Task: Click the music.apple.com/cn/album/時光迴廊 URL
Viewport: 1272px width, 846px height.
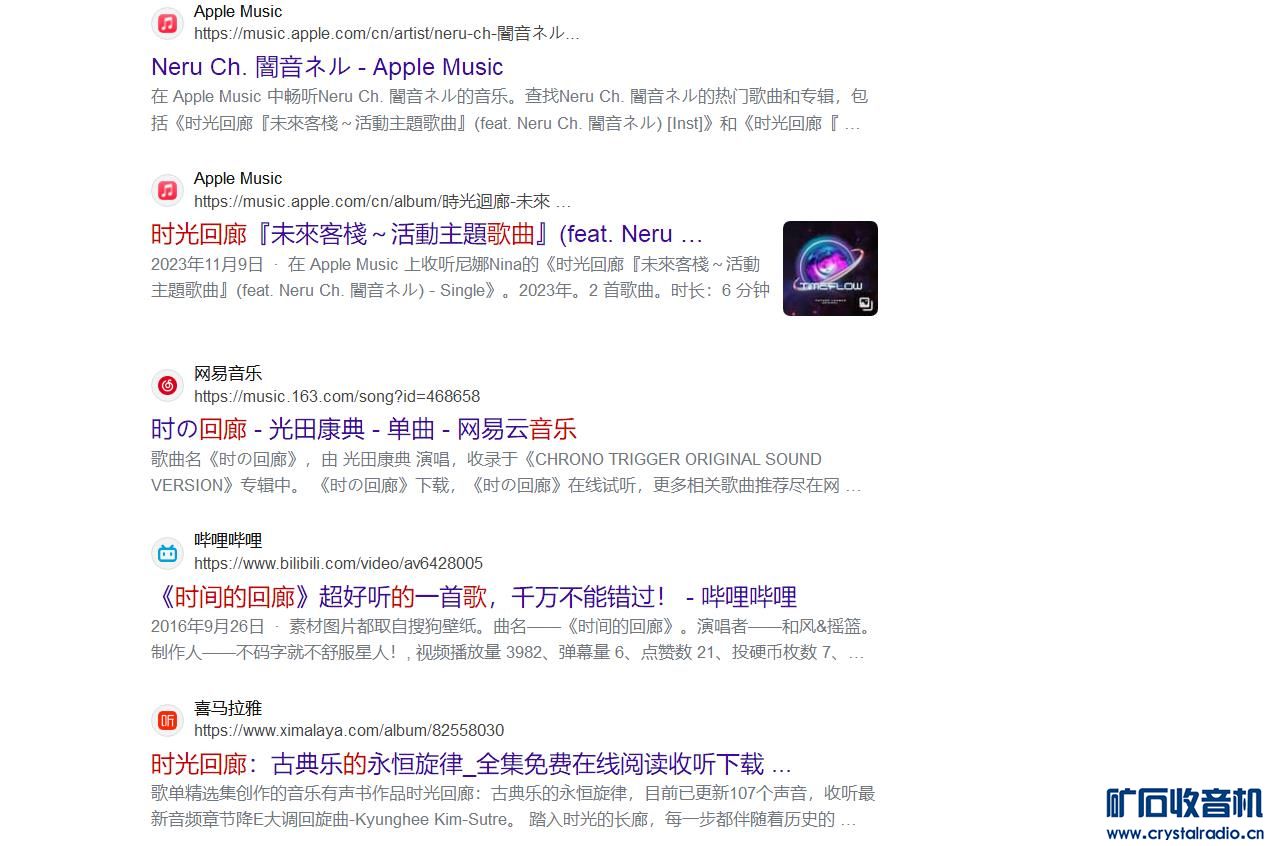Action: [383, 201]
